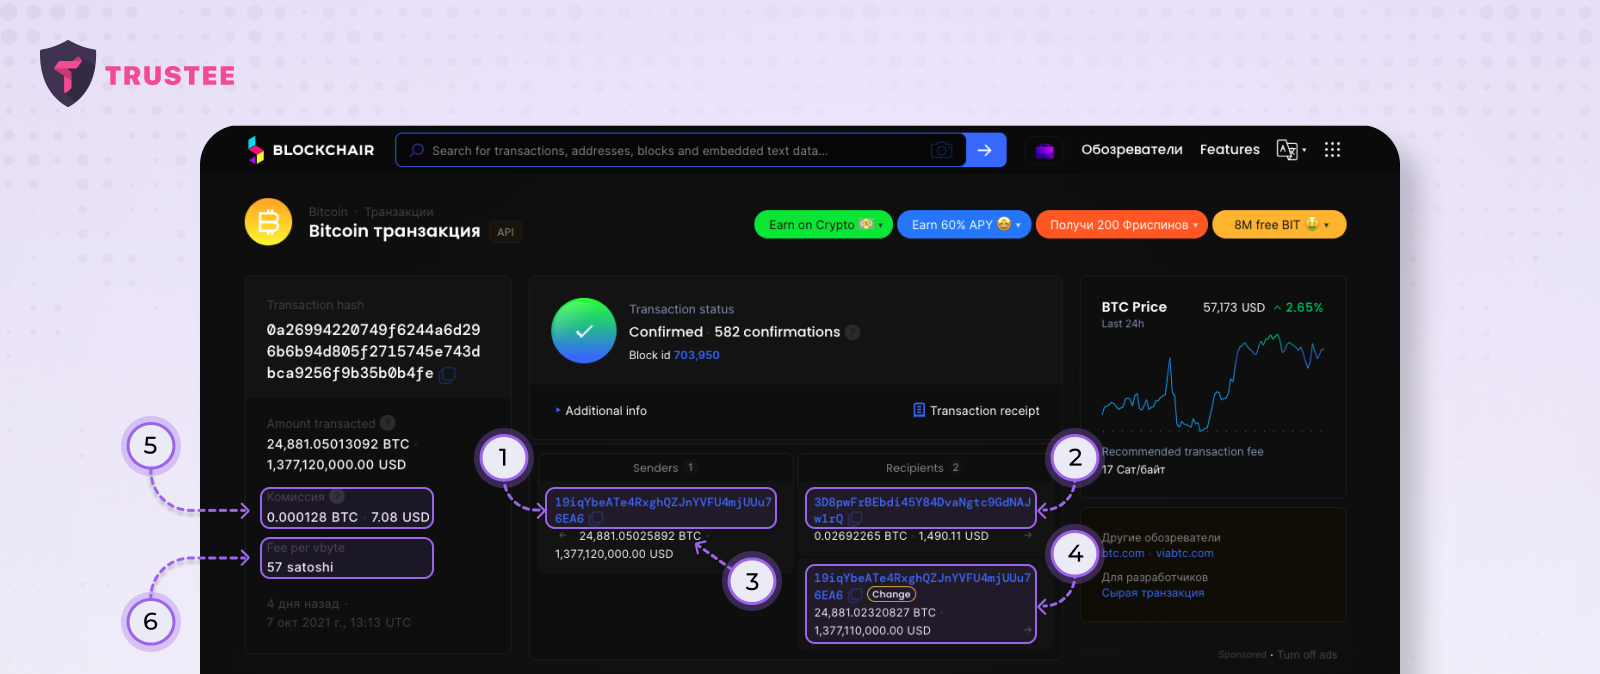The width and height of the screenshot is (1600, 674).
Task: Click the Blockchair logo
Action: click(311, 150)
